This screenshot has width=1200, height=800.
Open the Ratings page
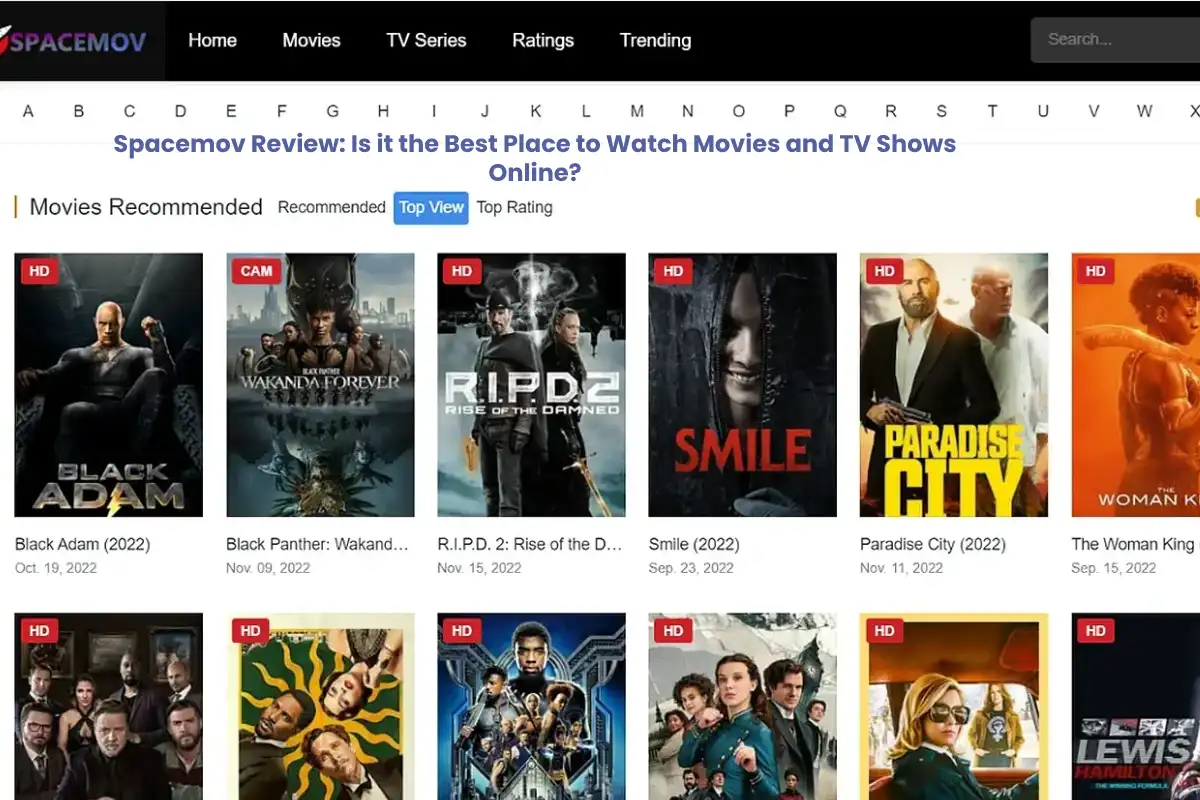tap(543, 41)
